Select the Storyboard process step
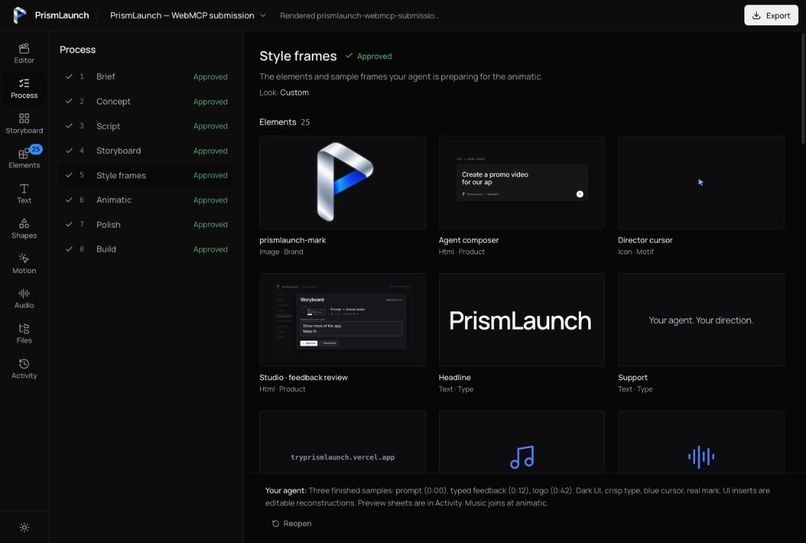This screenshot has width=806, height=543. coord(146,151)
